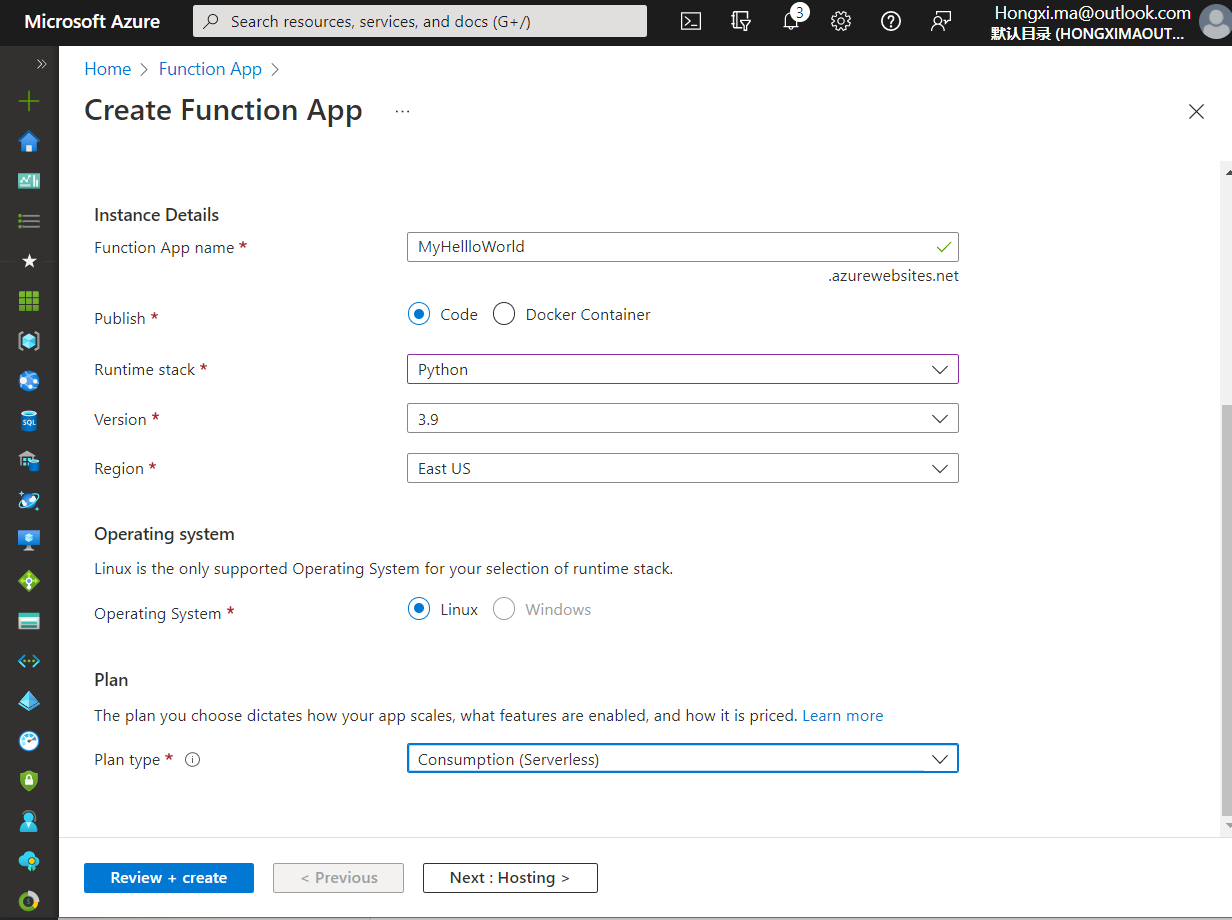1232x920 pixels.
Task: Select Docker Container publish option
Action: coord(504,314)
